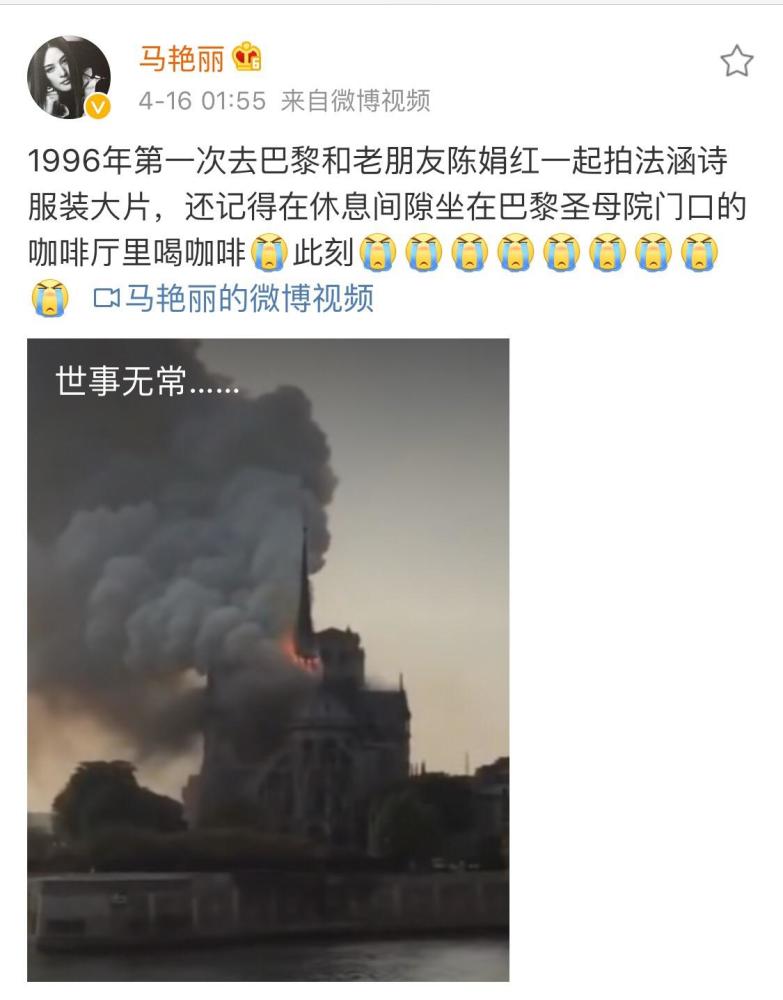783x1000 pixels.
Task: Click the video camera icon before the video link
Action: (106, 298)
